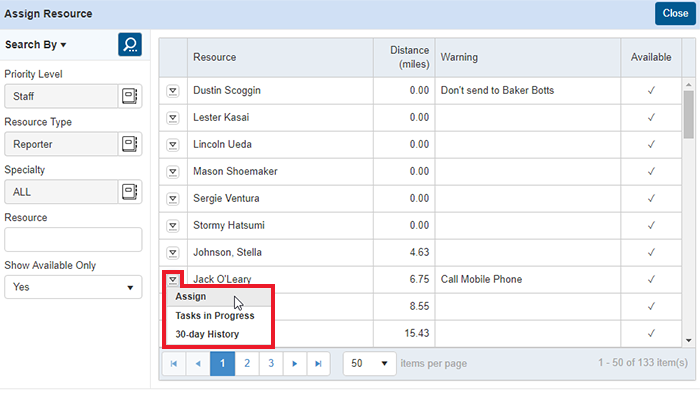700x393 pixels.
Task: Click the Mason Shoemaker name cell
Action: (x=280, y=171)
